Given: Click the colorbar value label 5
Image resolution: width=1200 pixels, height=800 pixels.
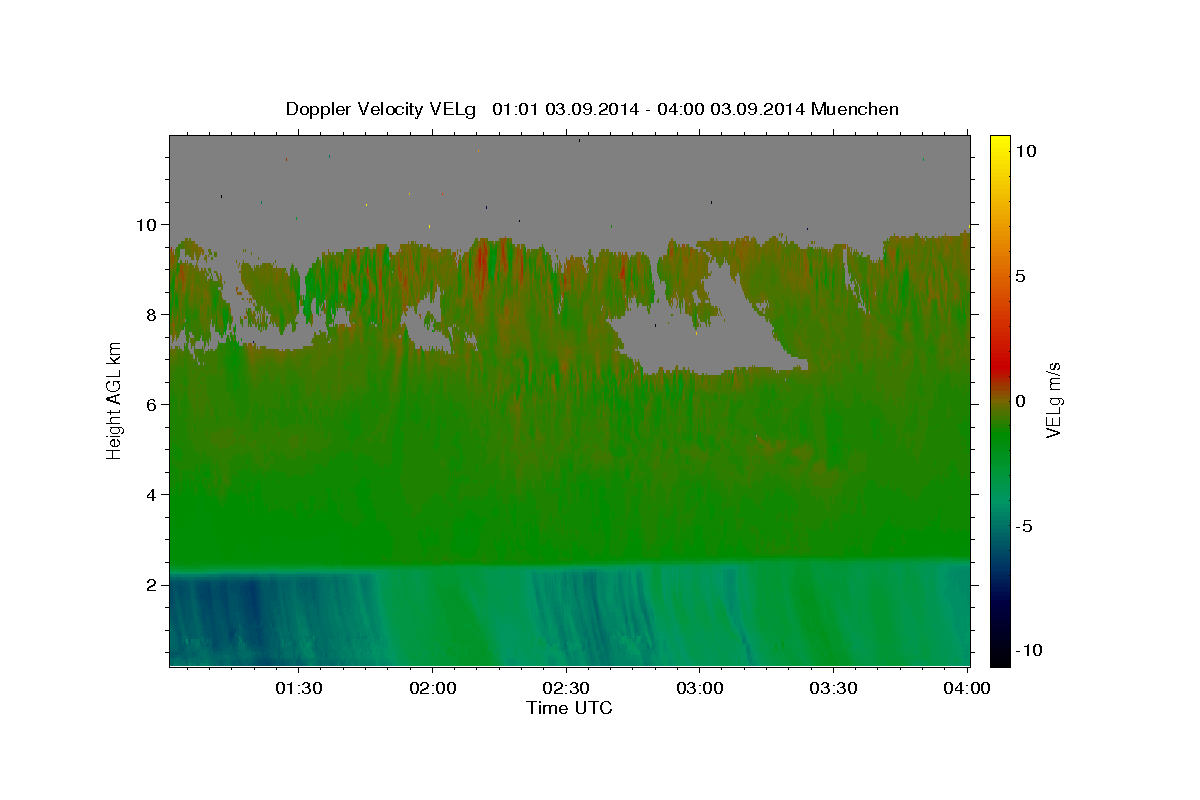Looking at the screenshot, I should pyautogui.click(x=1020, y=276).
